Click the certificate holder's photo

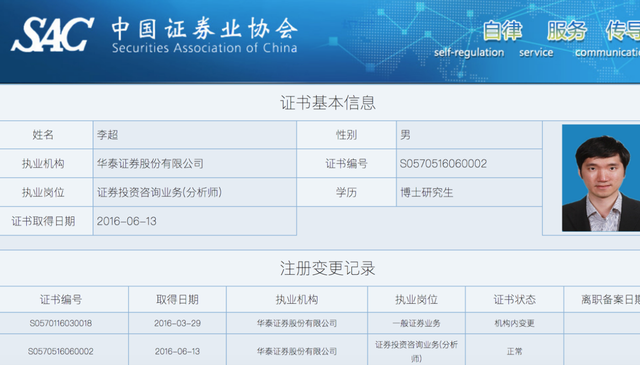[x=601, y=178]
